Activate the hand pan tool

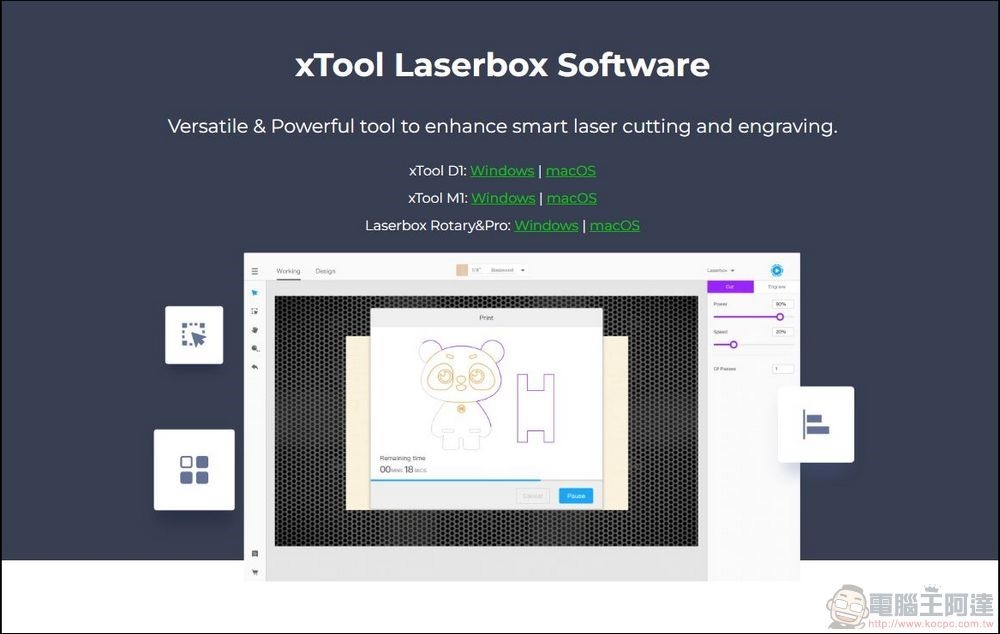click(255, 330)
